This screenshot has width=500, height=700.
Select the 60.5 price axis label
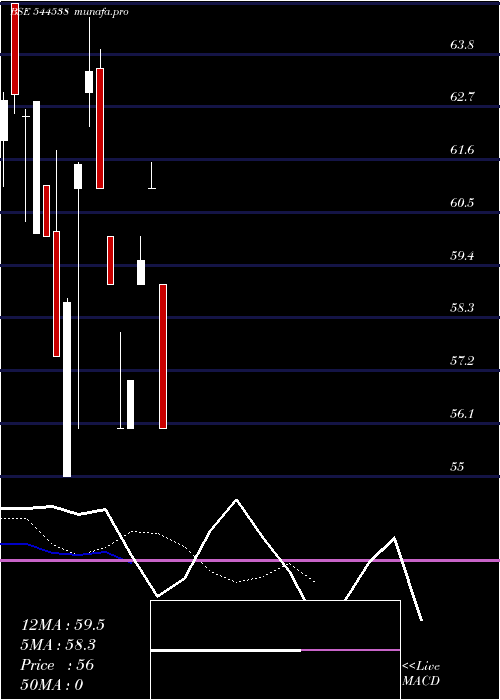point(462,203)
